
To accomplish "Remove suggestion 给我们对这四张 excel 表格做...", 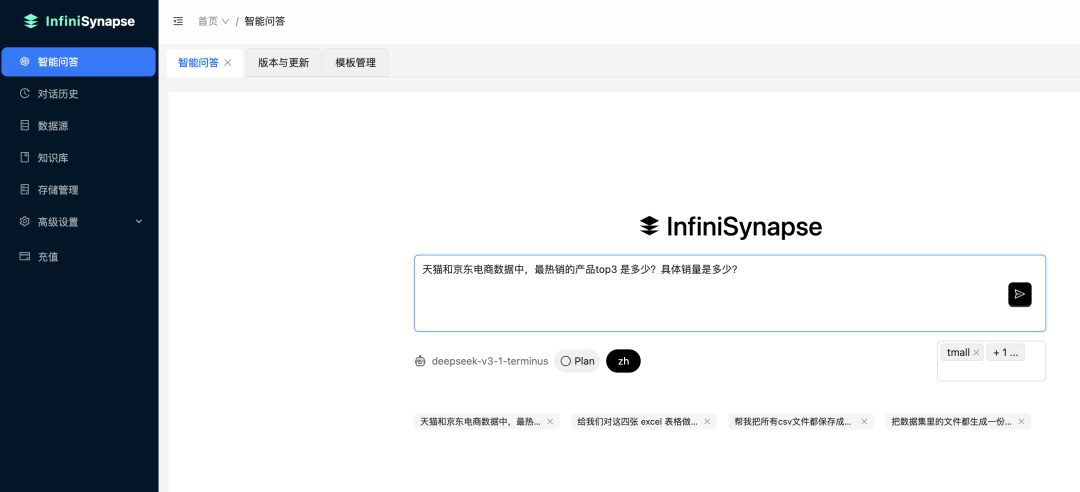I will pos(707,422).
